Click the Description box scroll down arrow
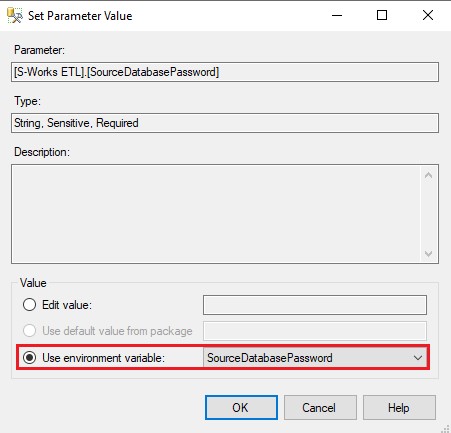The image size is (451, 433). pyautogui.click(x=428, y=254)
